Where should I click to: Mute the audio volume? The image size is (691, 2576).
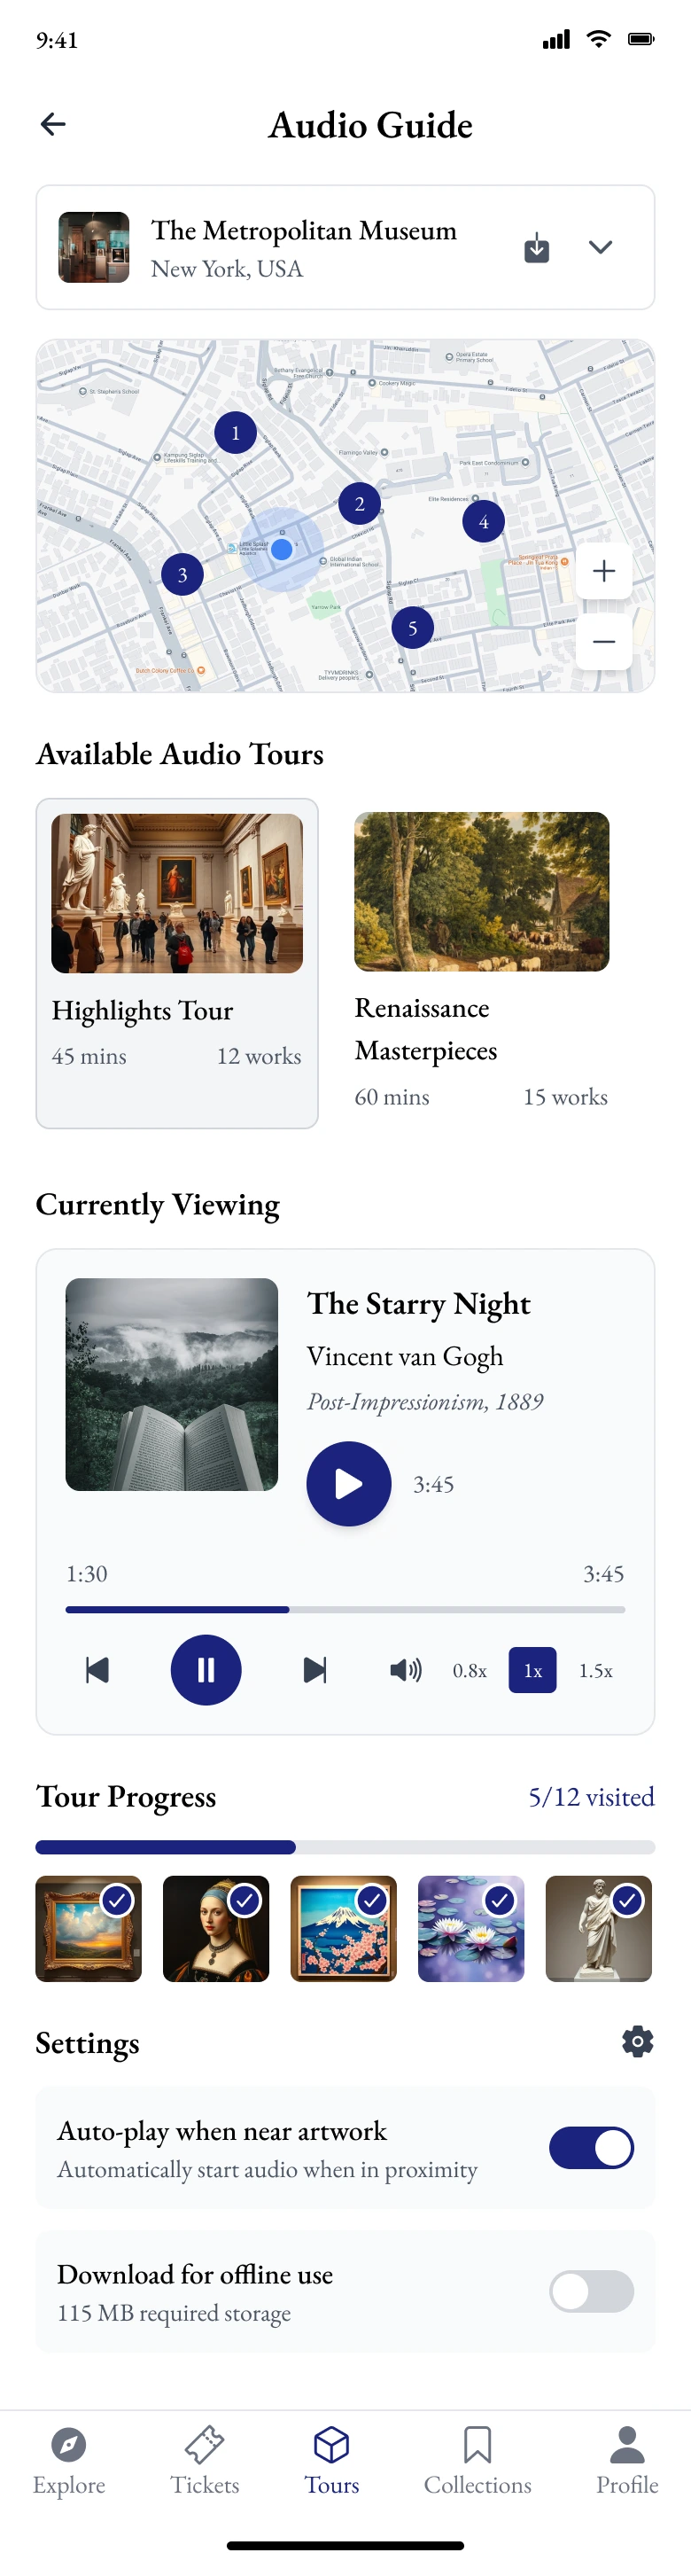pos(405,1669)
